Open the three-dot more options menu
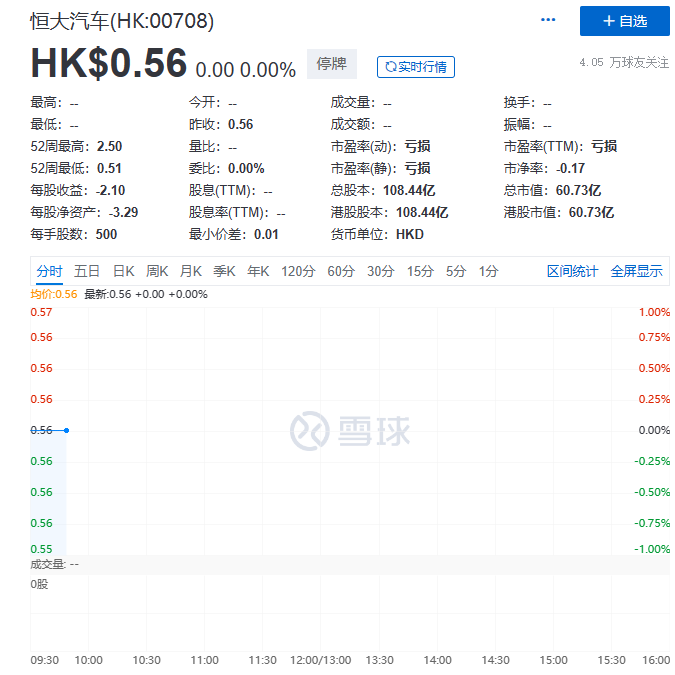The image size is (675, 675). [x=548, y=20]
